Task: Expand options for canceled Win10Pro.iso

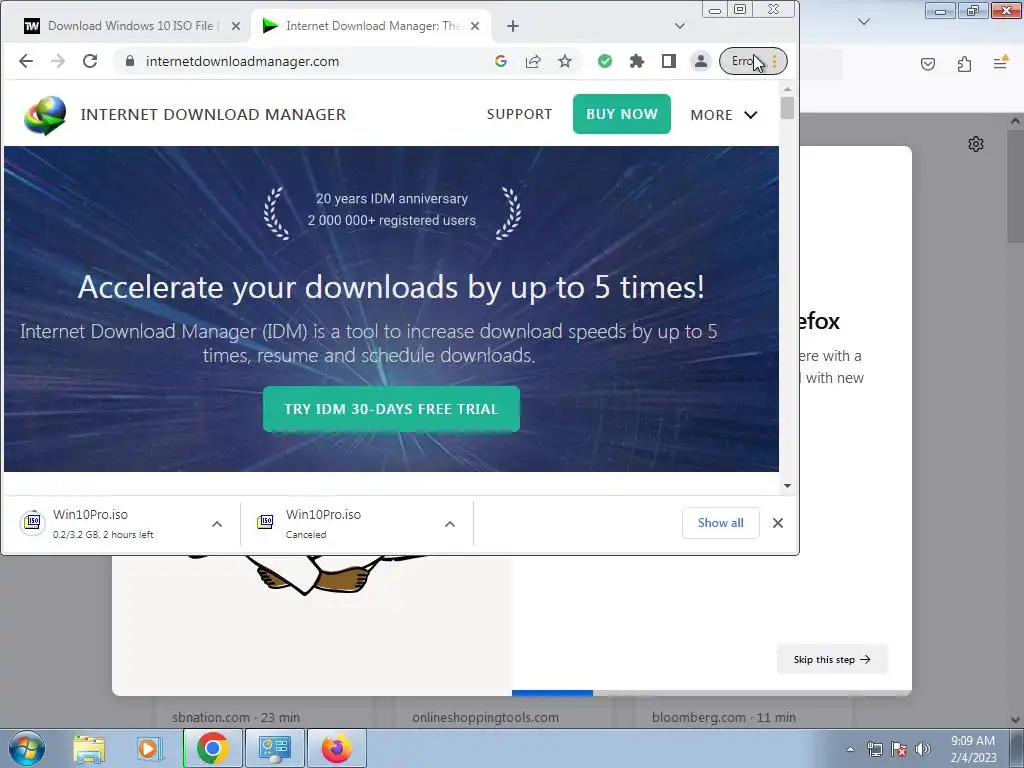Action: tap(450, 524)
